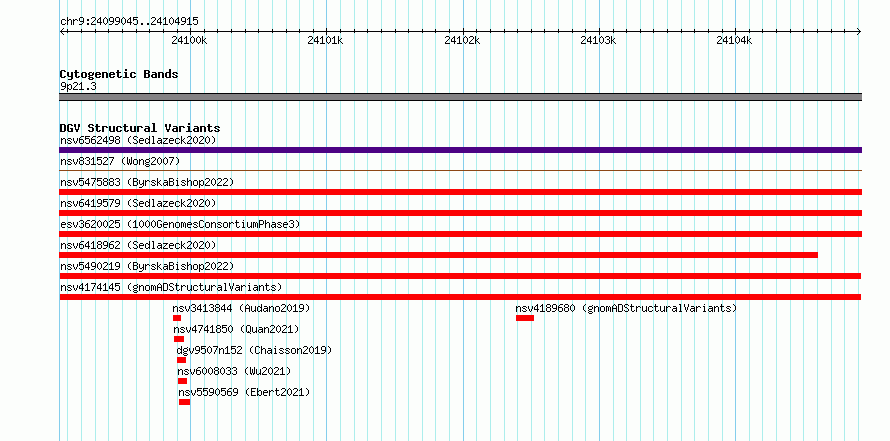
Task: Click small red block under nsv5590569
Action: point(184,402)
